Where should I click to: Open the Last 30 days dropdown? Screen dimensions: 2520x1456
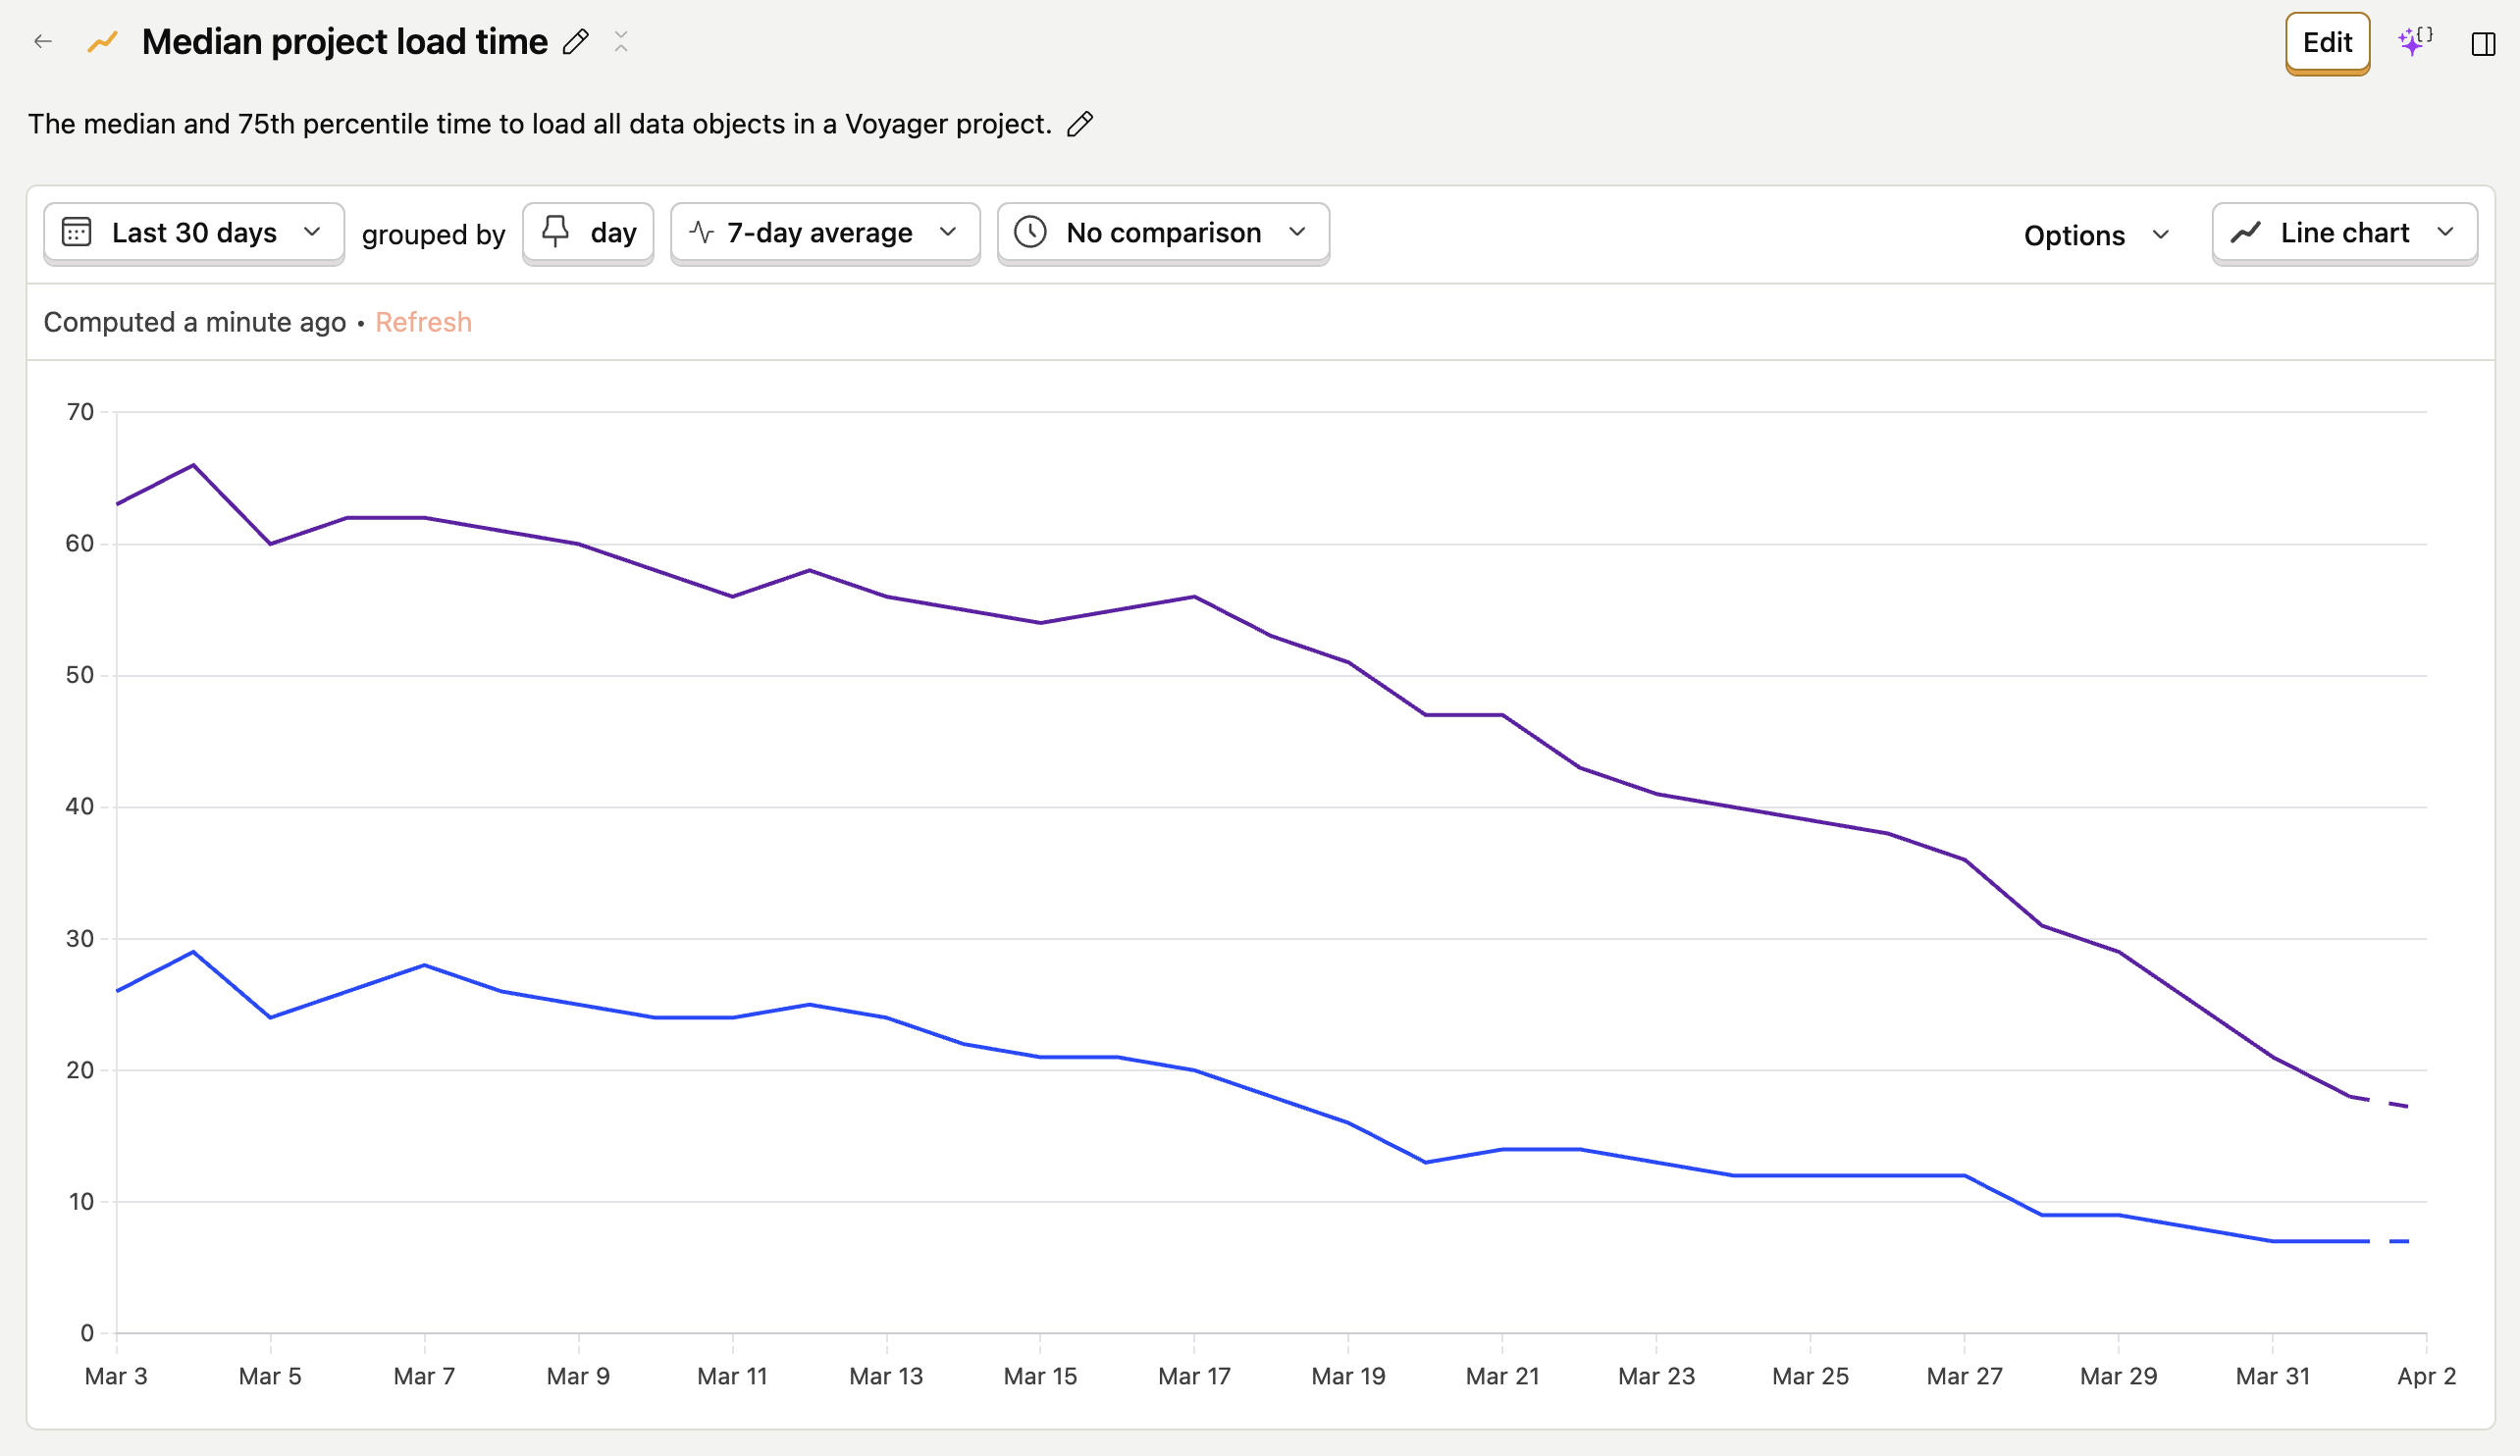[194, 233]
